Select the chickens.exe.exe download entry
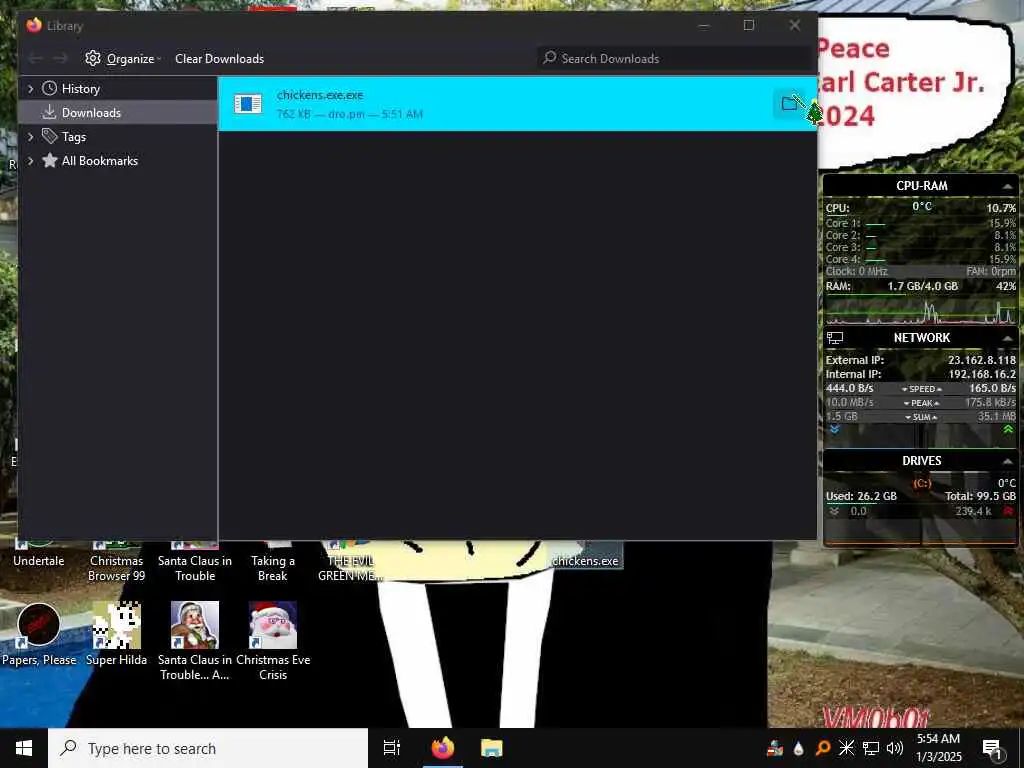 (x=517, y=104)
